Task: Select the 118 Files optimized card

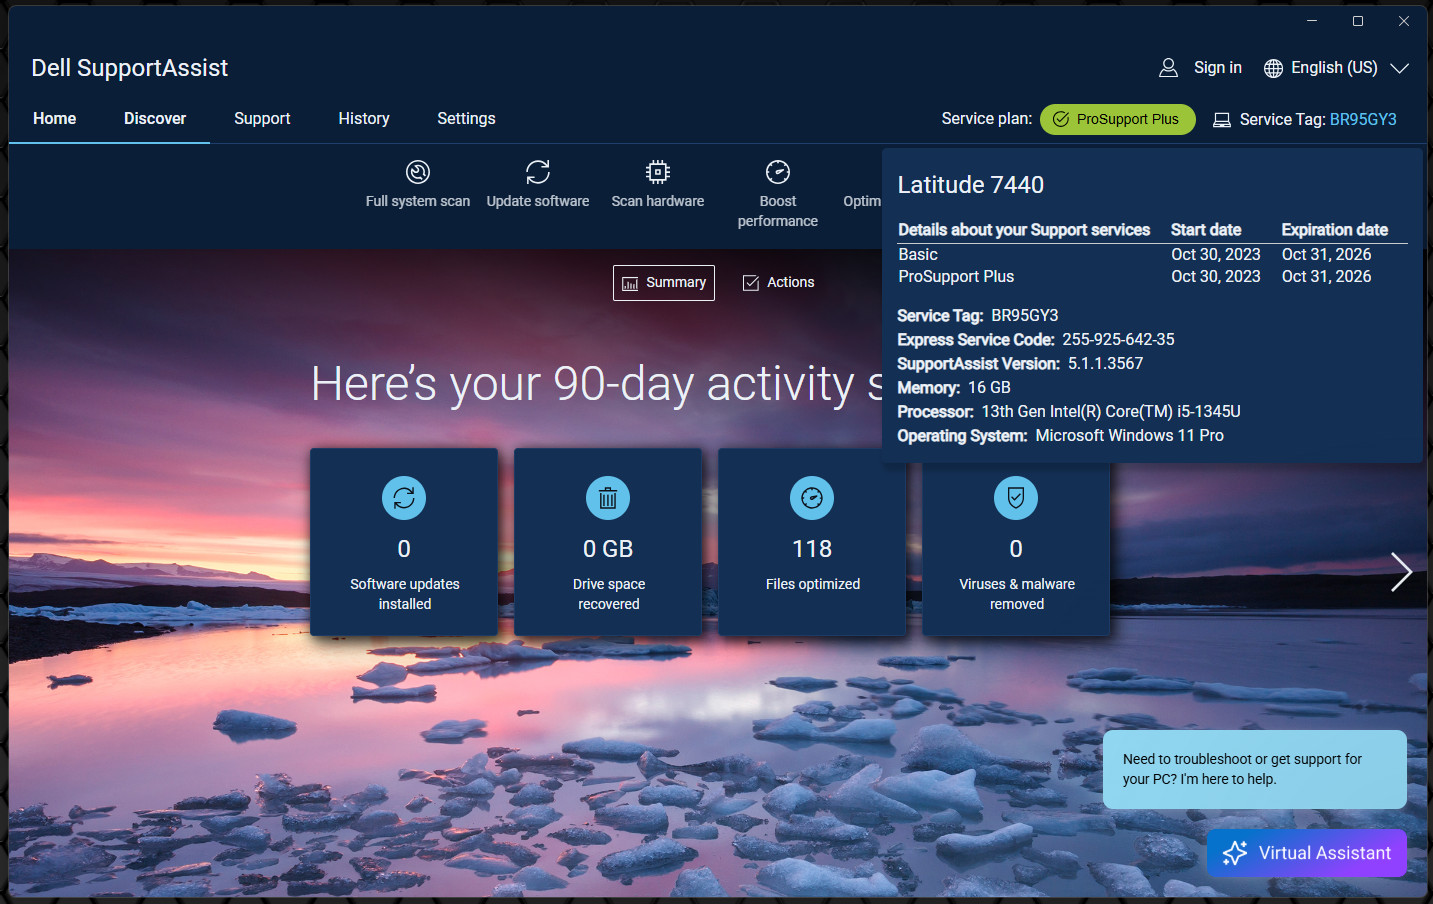Action: [x=812, y=542]
